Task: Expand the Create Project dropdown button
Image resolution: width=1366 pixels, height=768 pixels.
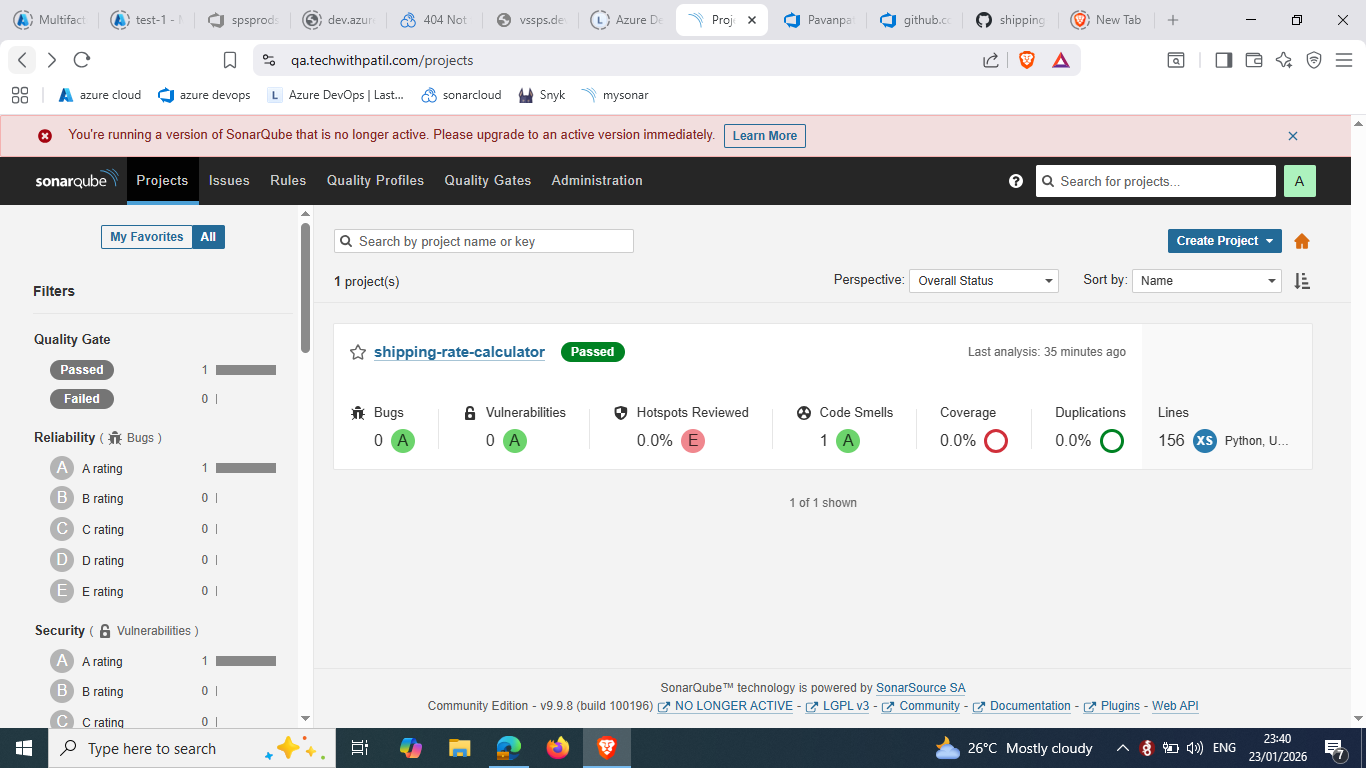Action: pos(1225,241)
